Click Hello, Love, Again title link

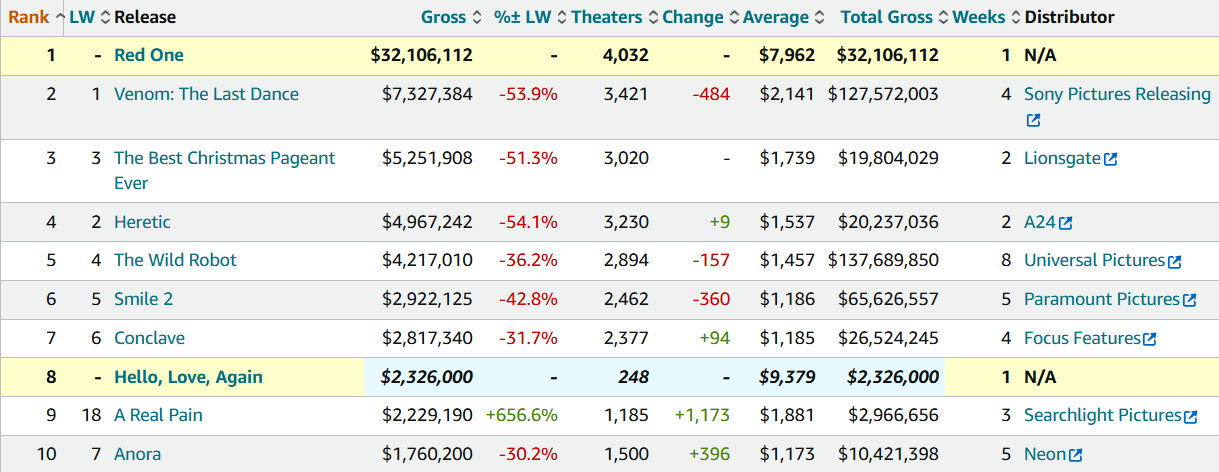click(188, 377)
